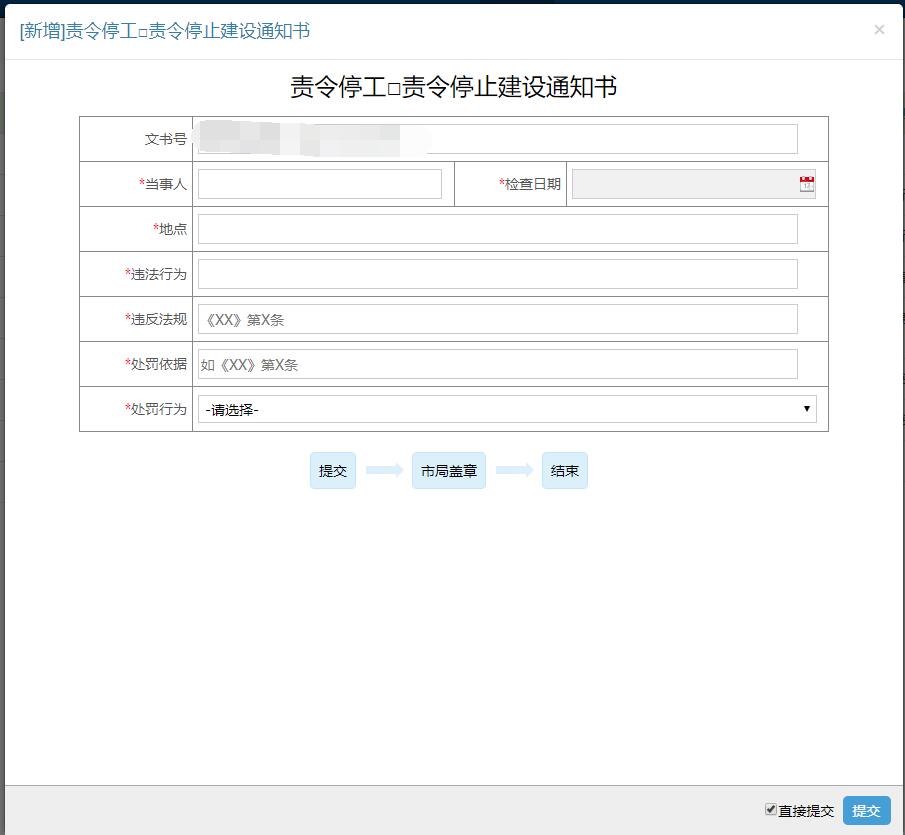Open the calendar picker for 检查日期

coord(806,184)
